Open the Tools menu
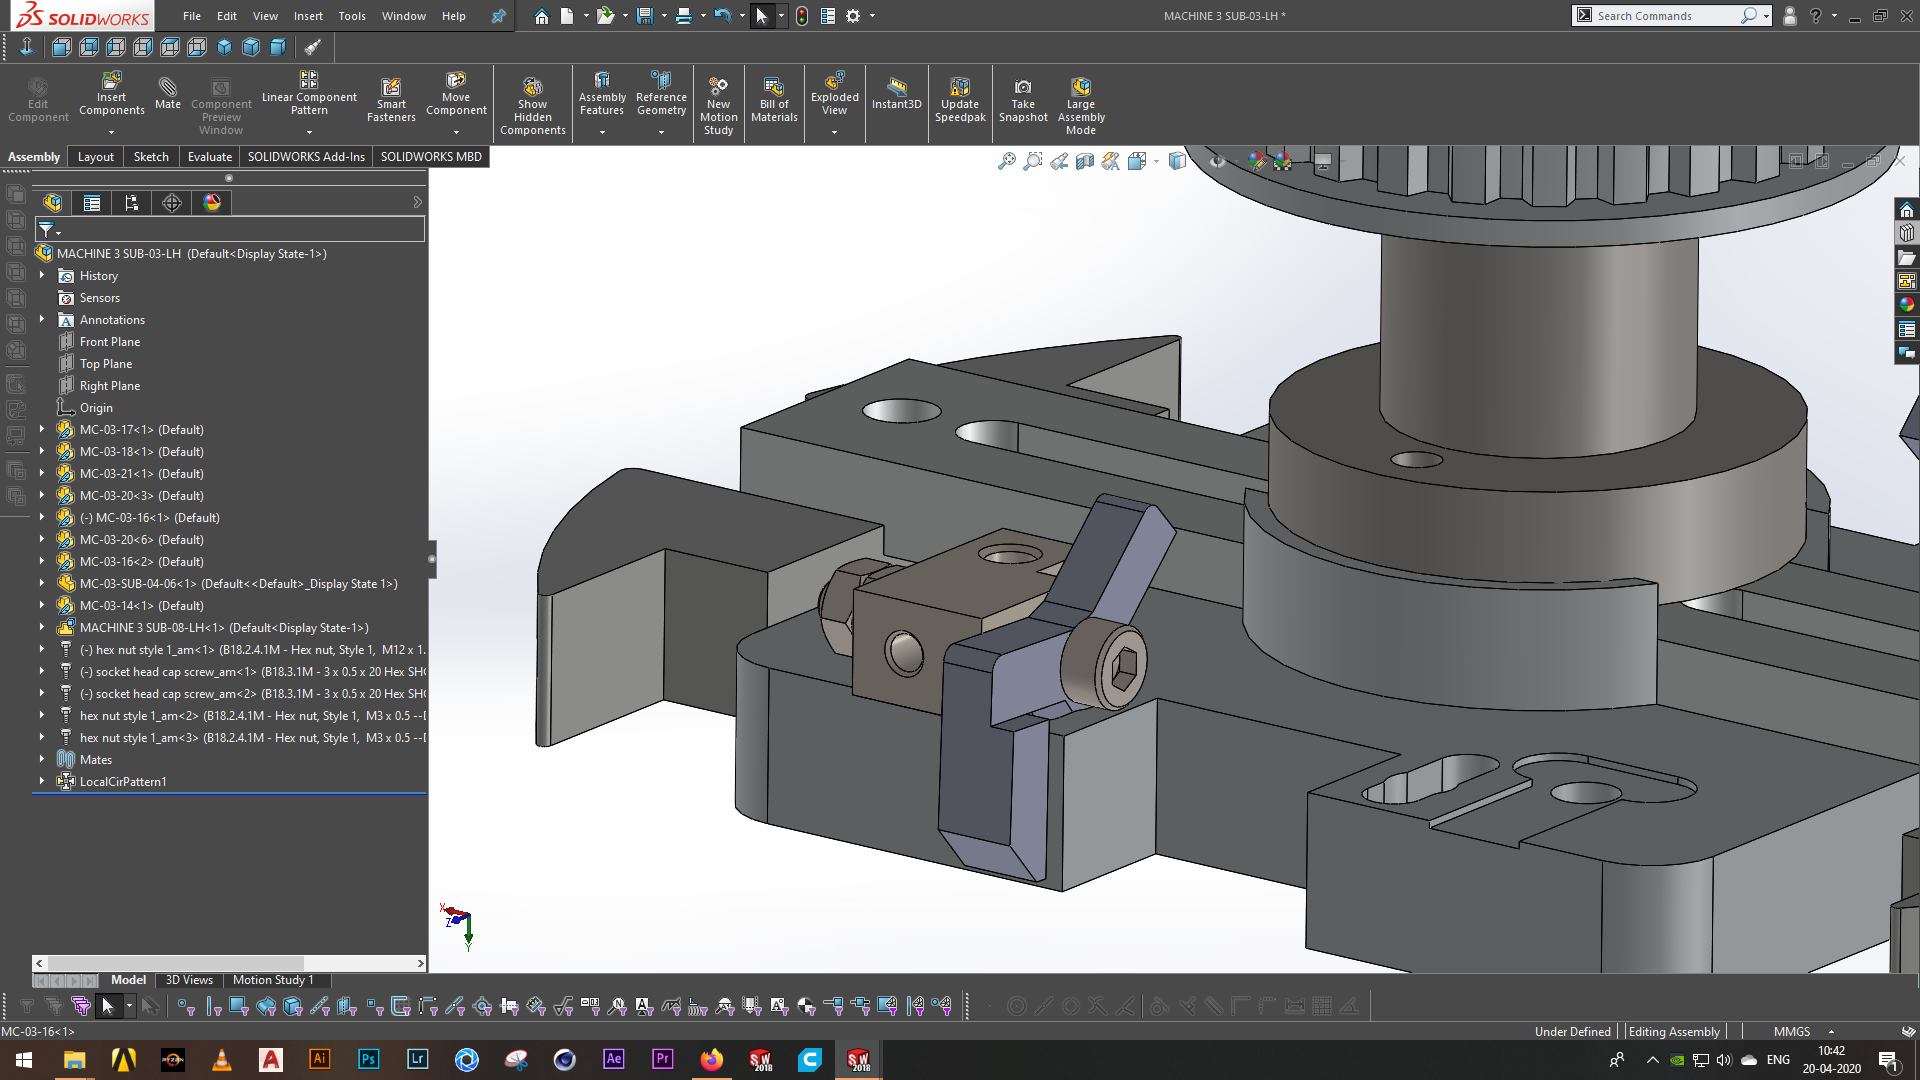 click(352, 16)
